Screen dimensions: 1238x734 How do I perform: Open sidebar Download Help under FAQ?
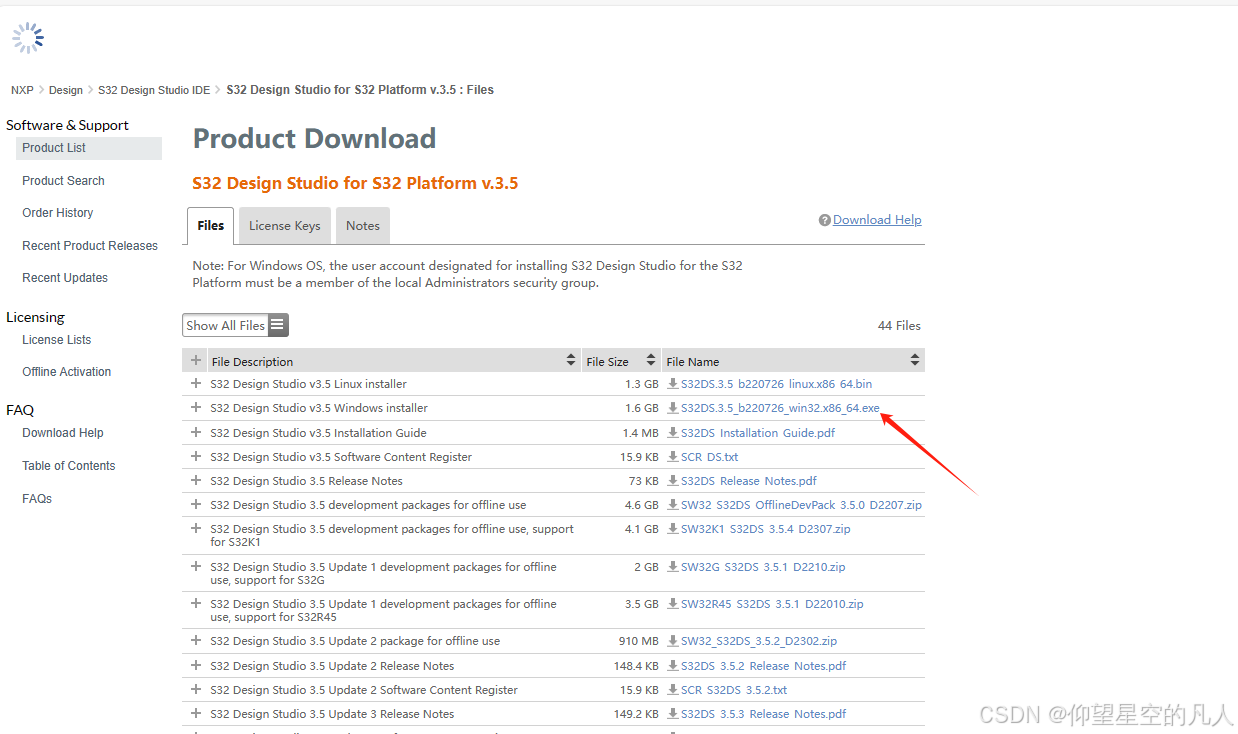63,433
